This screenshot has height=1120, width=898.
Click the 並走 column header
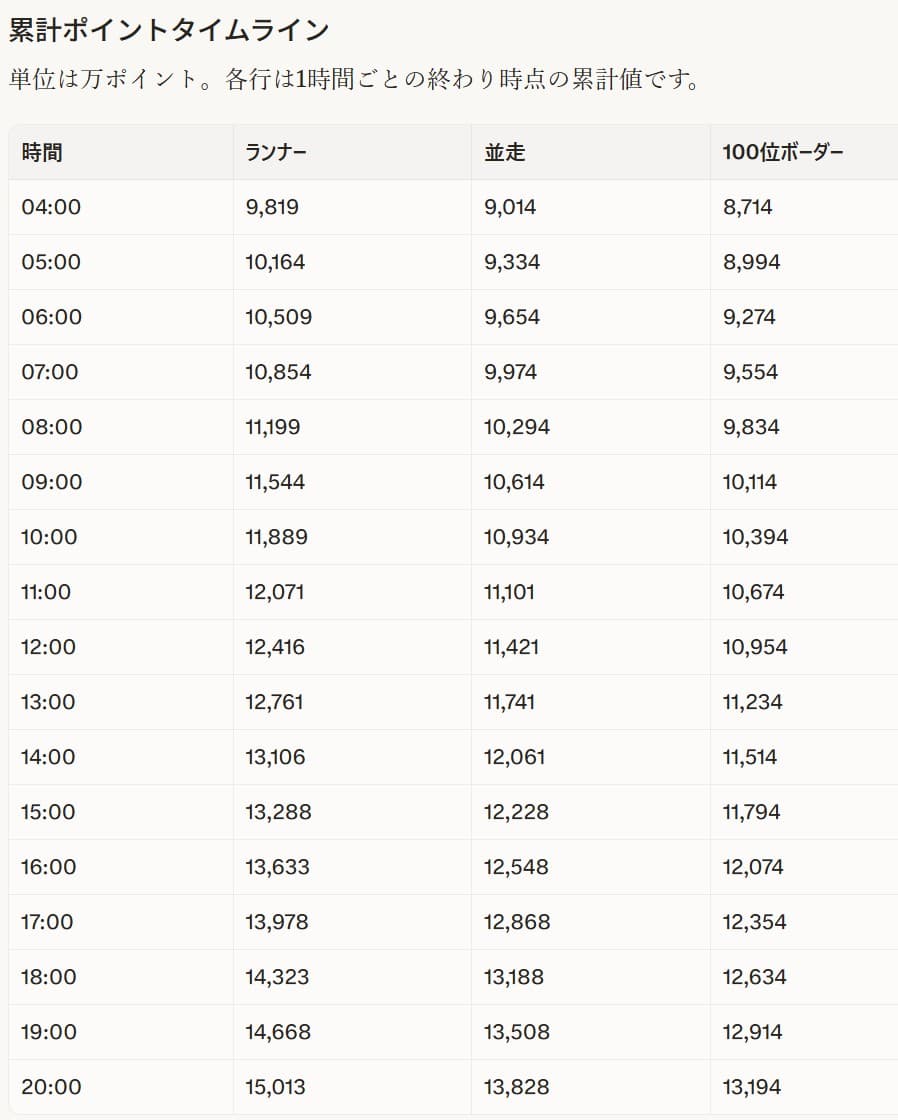[x=504, y=153]
